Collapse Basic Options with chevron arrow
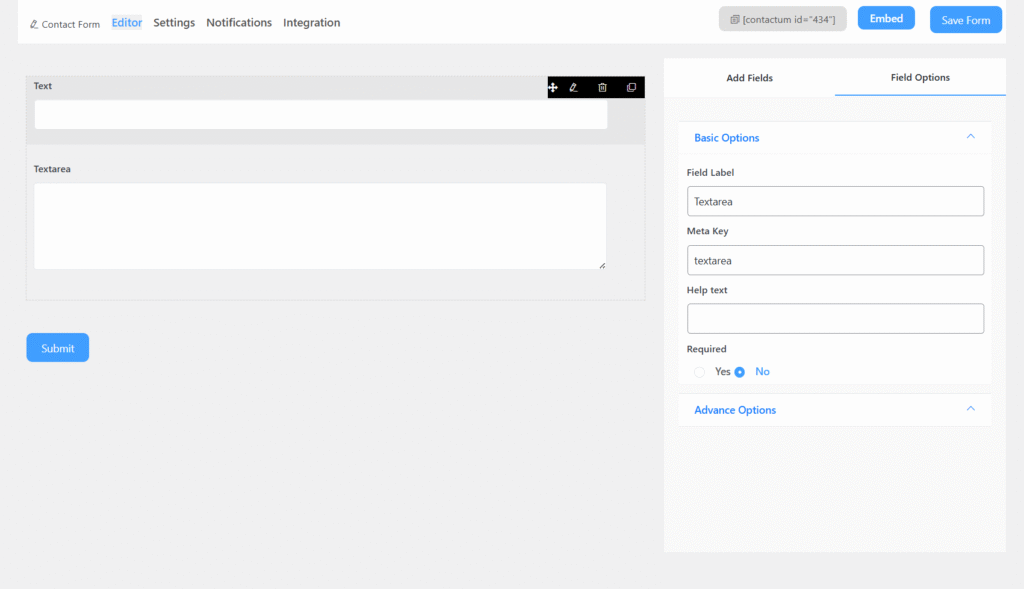 tap(970, 137)
